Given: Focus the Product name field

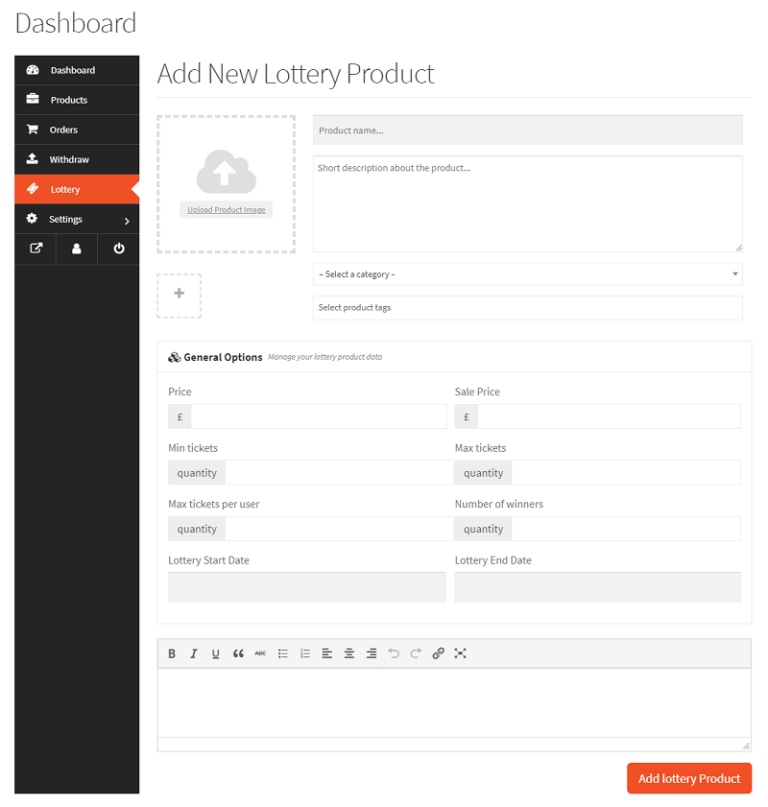Looking at the screenshot, I should 528,130.
